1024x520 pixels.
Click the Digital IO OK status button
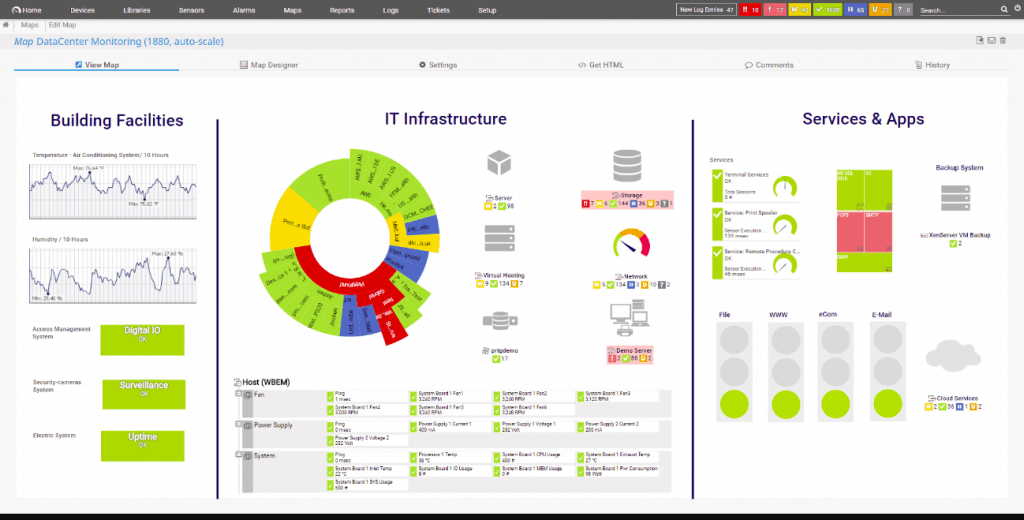point(142,340)
